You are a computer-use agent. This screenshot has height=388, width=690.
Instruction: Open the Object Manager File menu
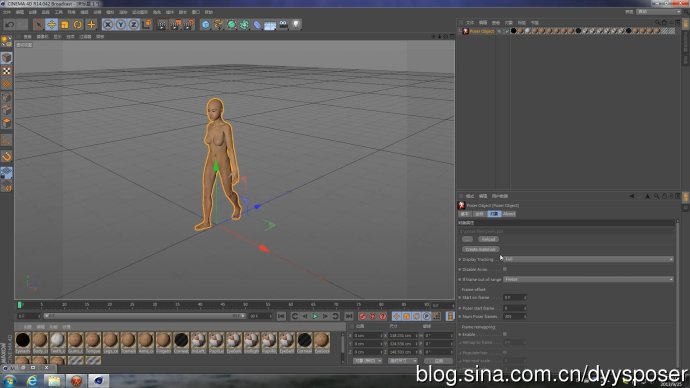(x=470, y=22)
